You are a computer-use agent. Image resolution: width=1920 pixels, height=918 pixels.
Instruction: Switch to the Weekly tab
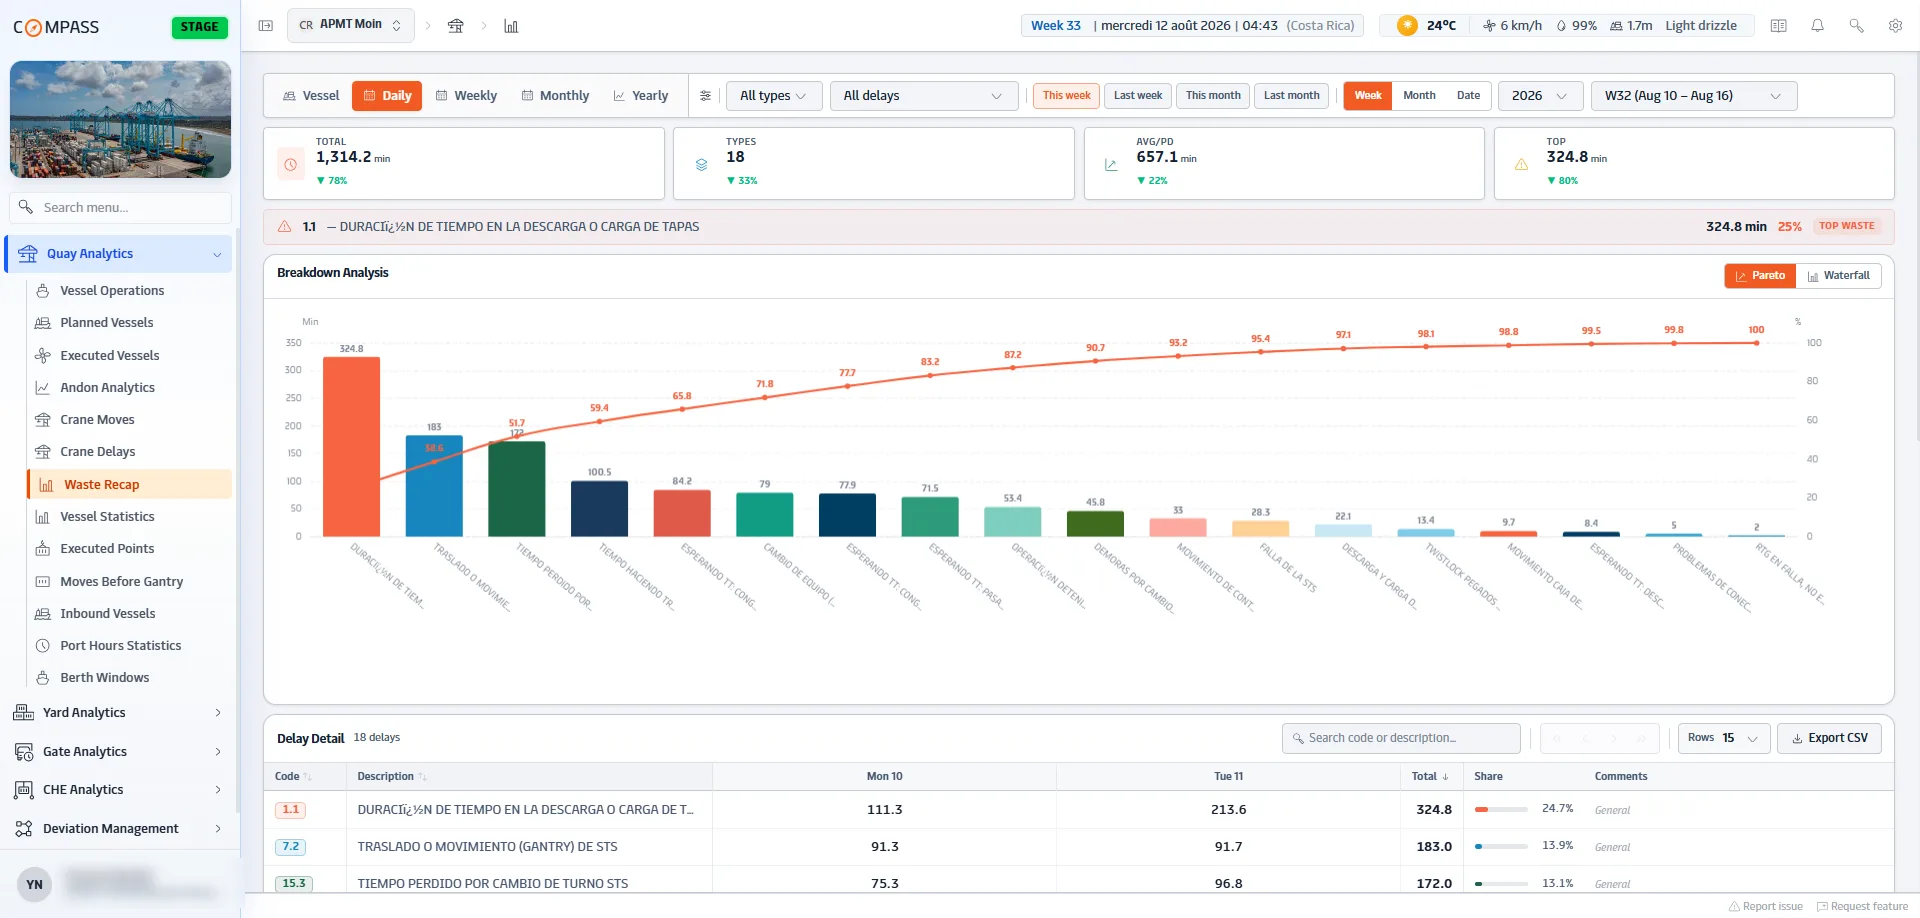point(466,96)
